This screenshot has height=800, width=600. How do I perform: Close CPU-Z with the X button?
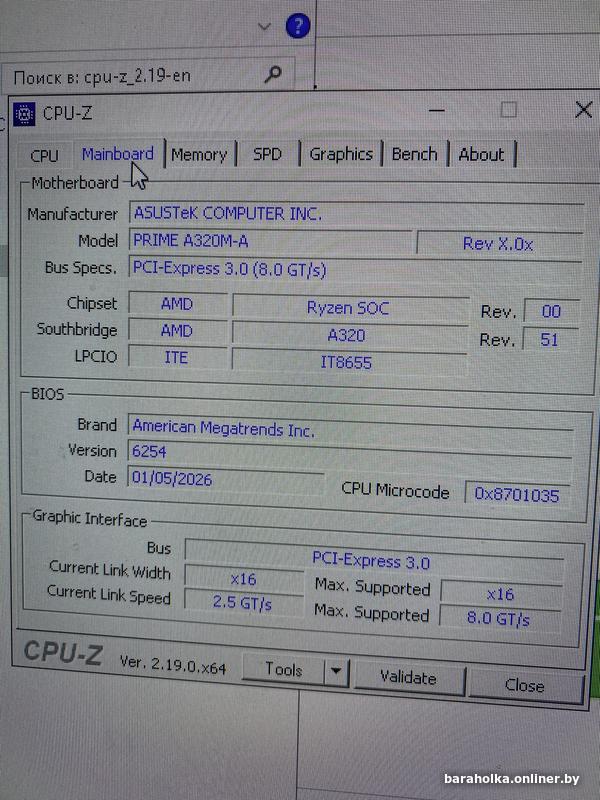[584, 110]
